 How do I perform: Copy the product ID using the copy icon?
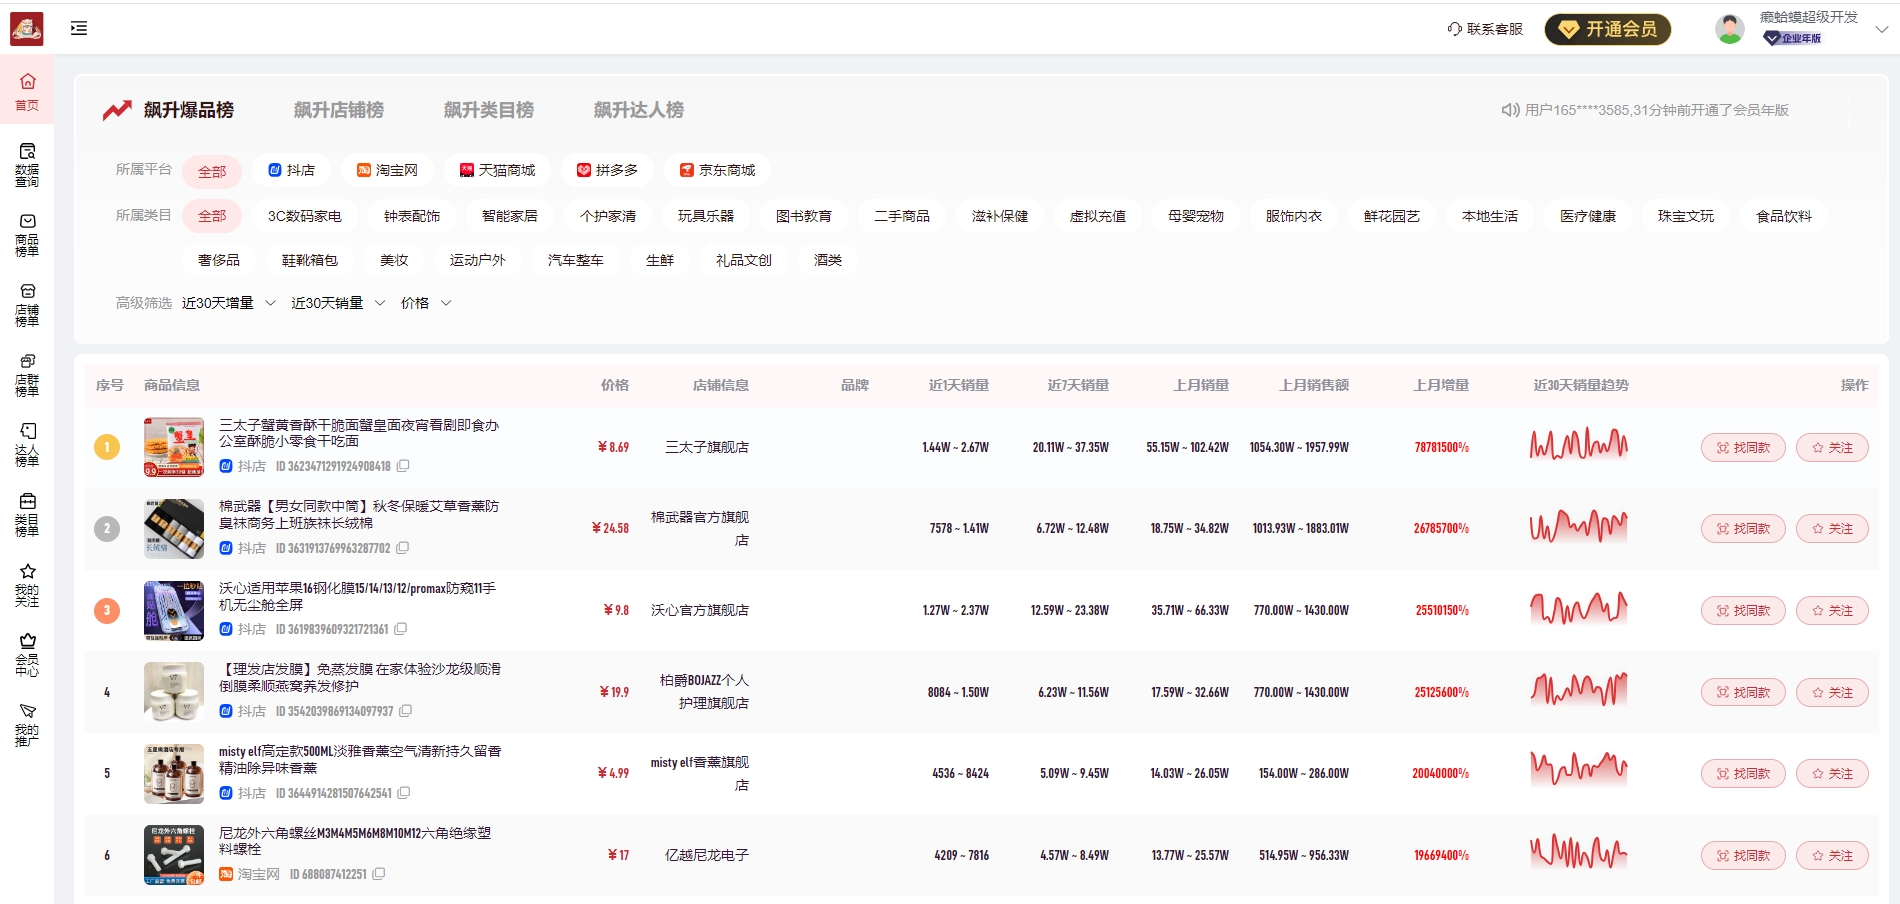(x=404, y=466)
